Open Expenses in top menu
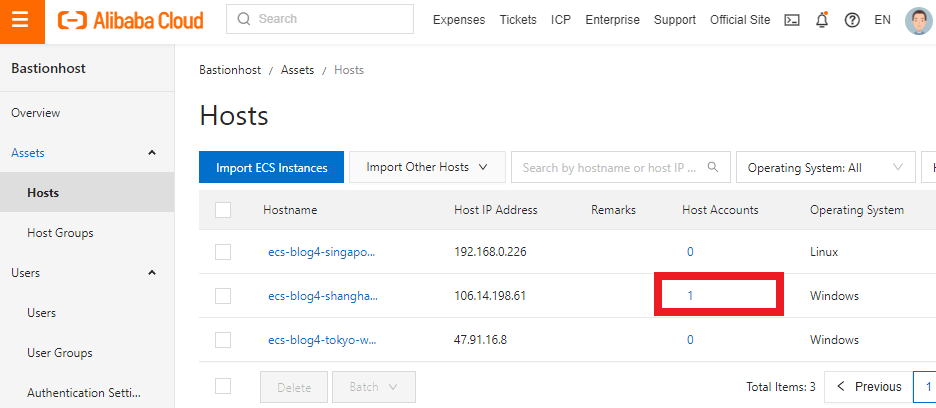This screenshot has width=936, height=408. coord(459,20)
